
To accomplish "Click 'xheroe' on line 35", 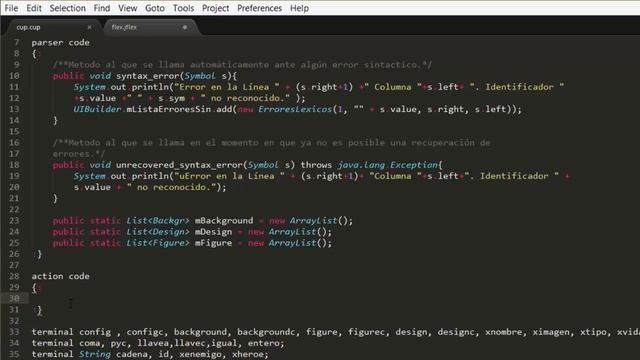I will click(x=247, y=354).
